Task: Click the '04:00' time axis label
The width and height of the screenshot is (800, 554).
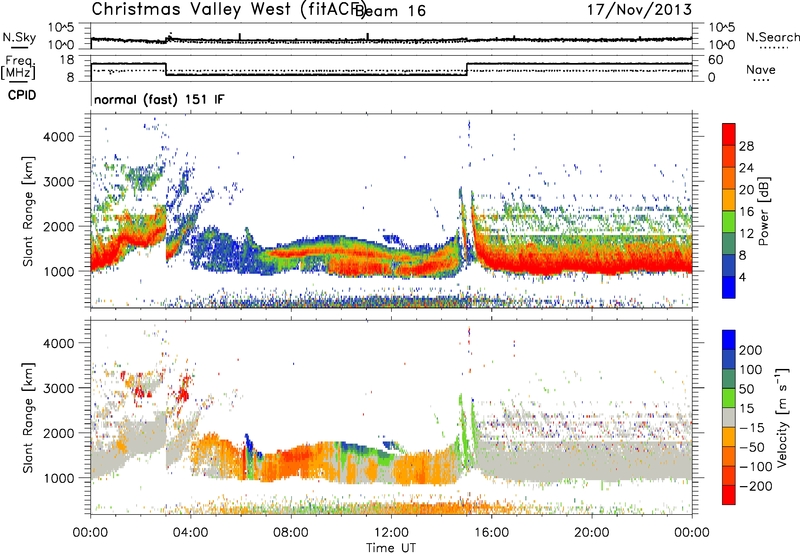Action: (190, 533)
